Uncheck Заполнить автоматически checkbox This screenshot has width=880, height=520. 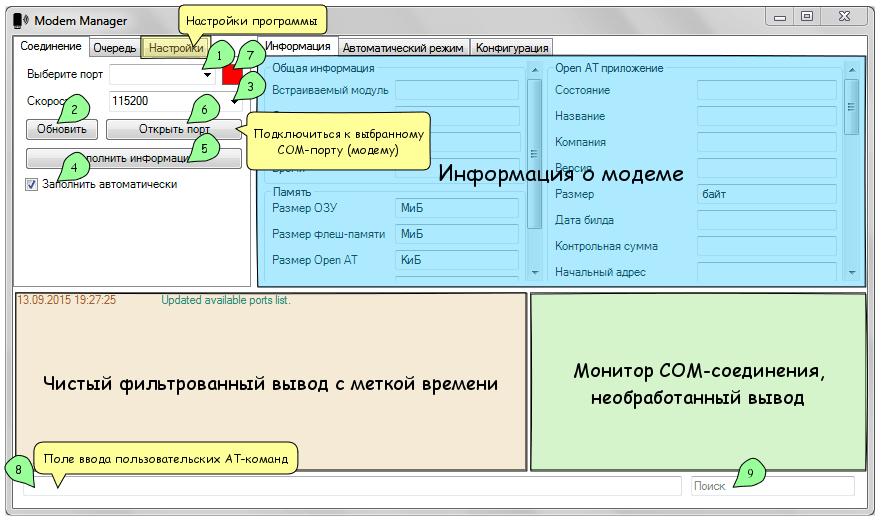point(31,185)
